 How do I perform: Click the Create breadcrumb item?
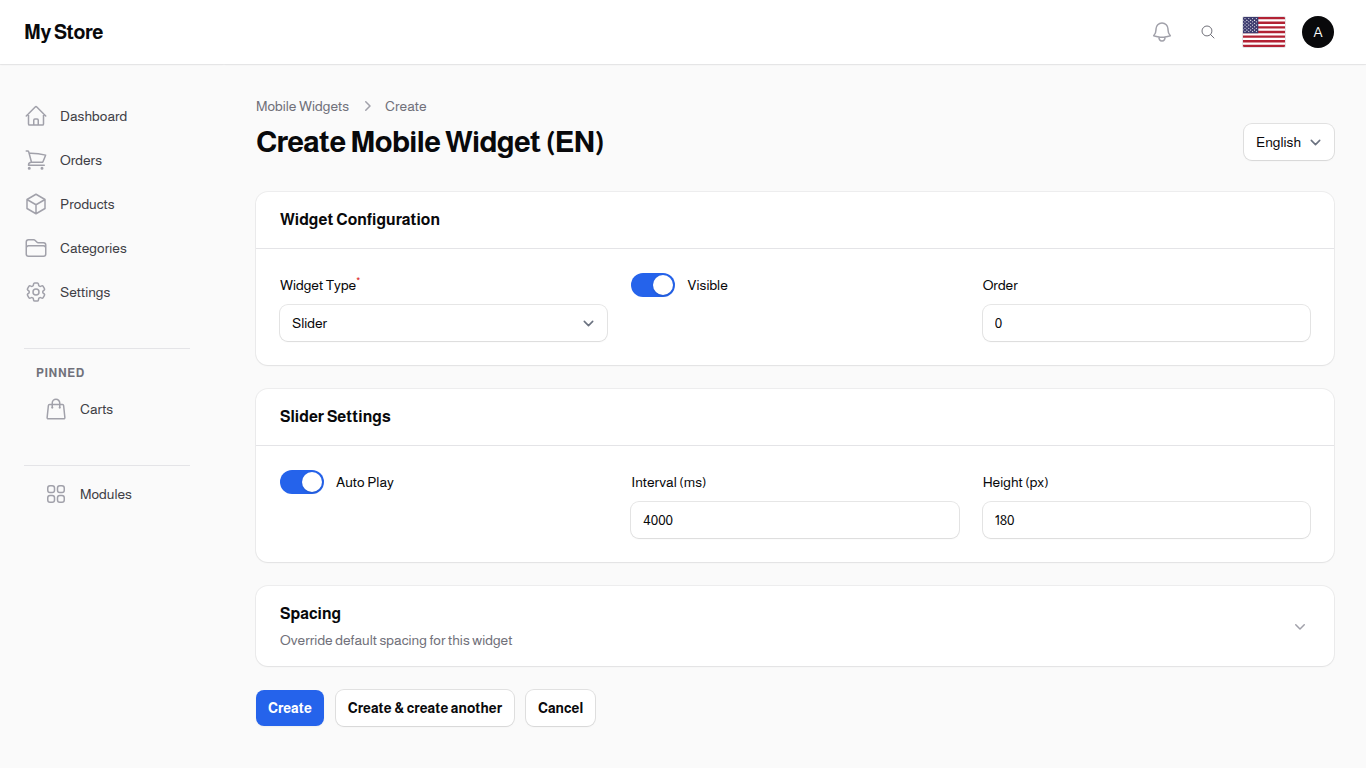coord(405,106)
